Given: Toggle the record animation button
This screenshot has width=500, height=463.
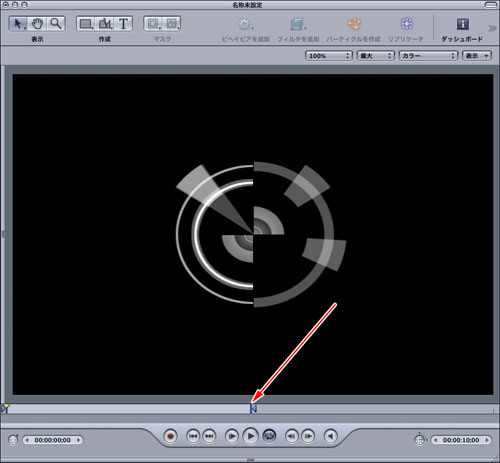Looking at the screenshot, I should (171, 436).
